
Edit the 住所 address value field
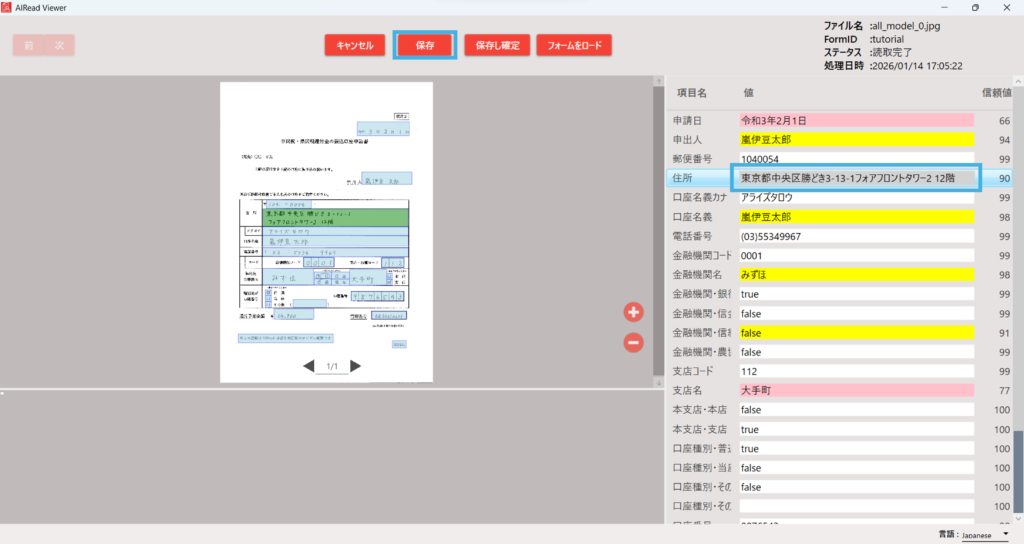coord(855,178)
